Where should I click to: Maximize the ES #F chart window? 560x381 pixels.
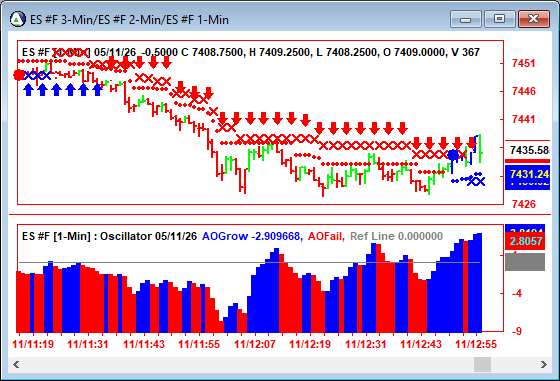[x=499, y=19]
